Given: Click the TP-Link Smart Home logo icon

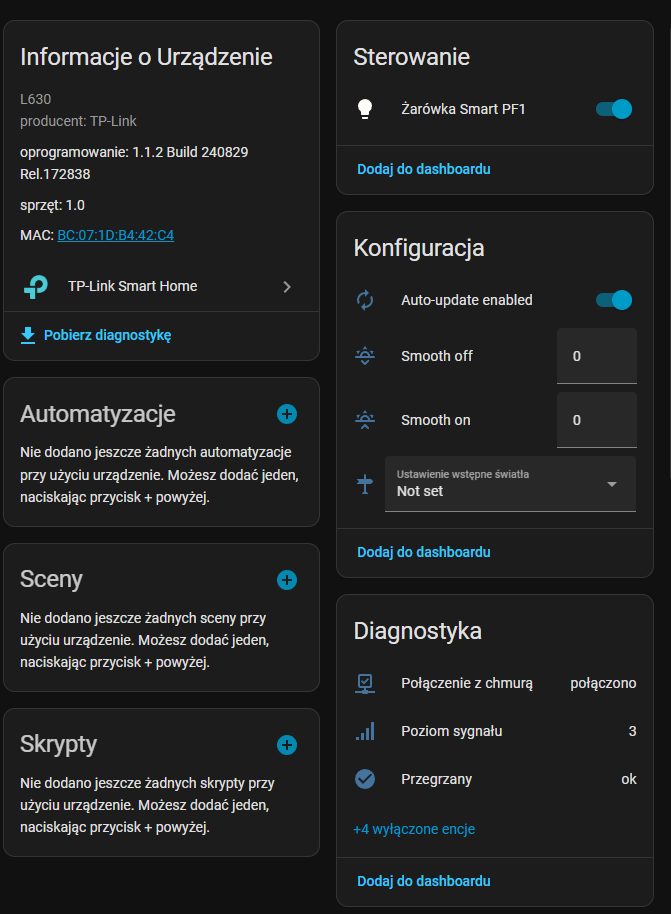Looking at the screenshot, I should (x=36, y=286).
